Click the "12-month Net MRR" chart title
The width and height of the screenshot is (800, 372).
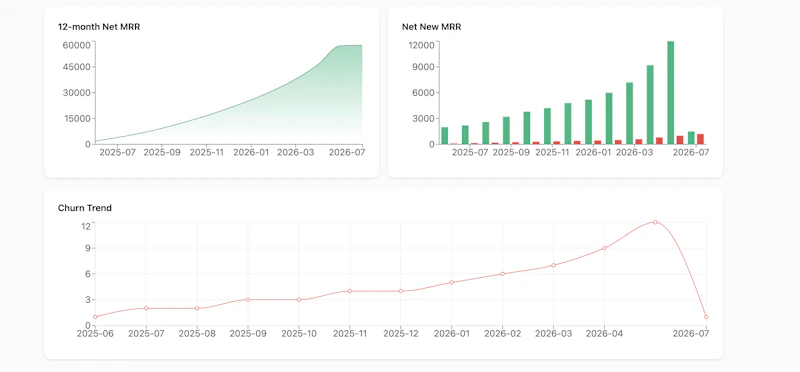coord(99,27)
